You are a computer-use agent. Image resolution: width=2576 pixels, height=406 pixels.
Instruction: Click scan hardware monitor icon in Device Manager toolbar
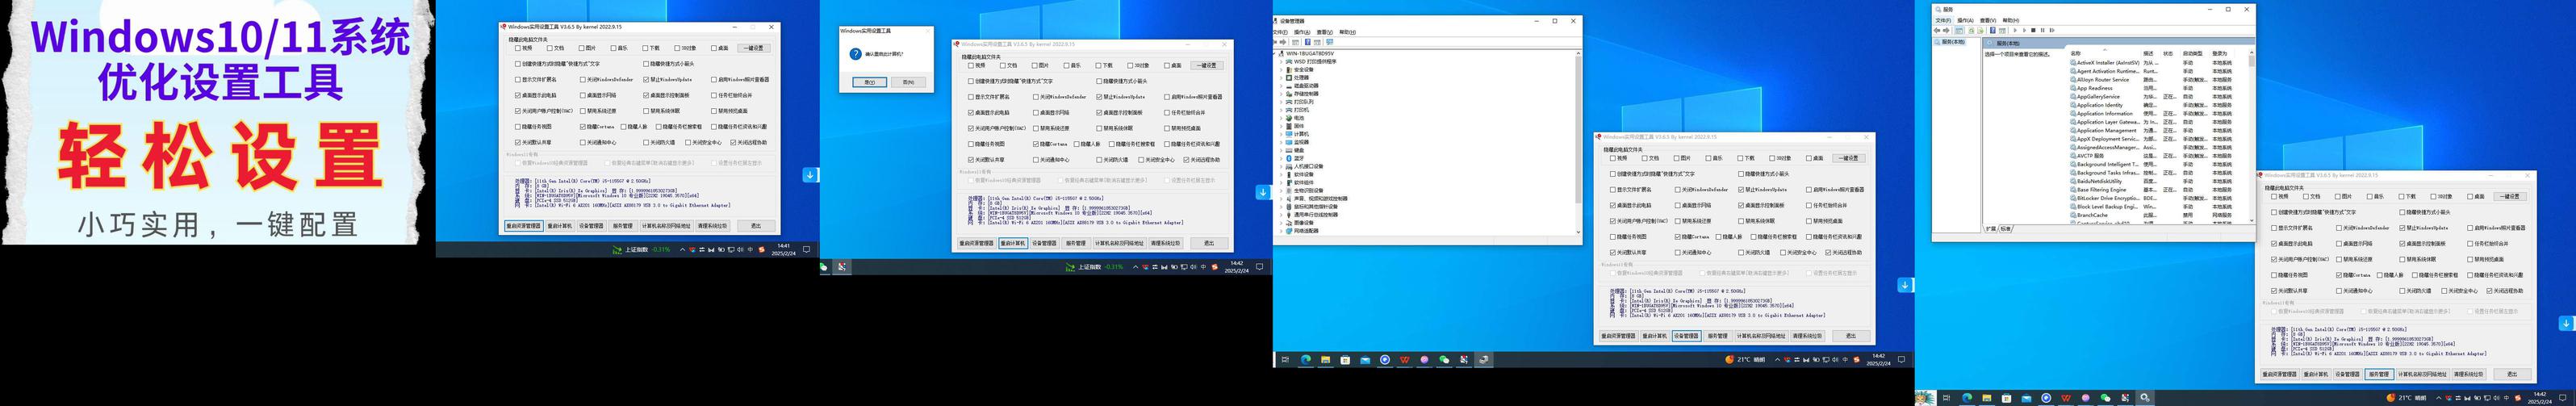click(x=1329, y=42)
